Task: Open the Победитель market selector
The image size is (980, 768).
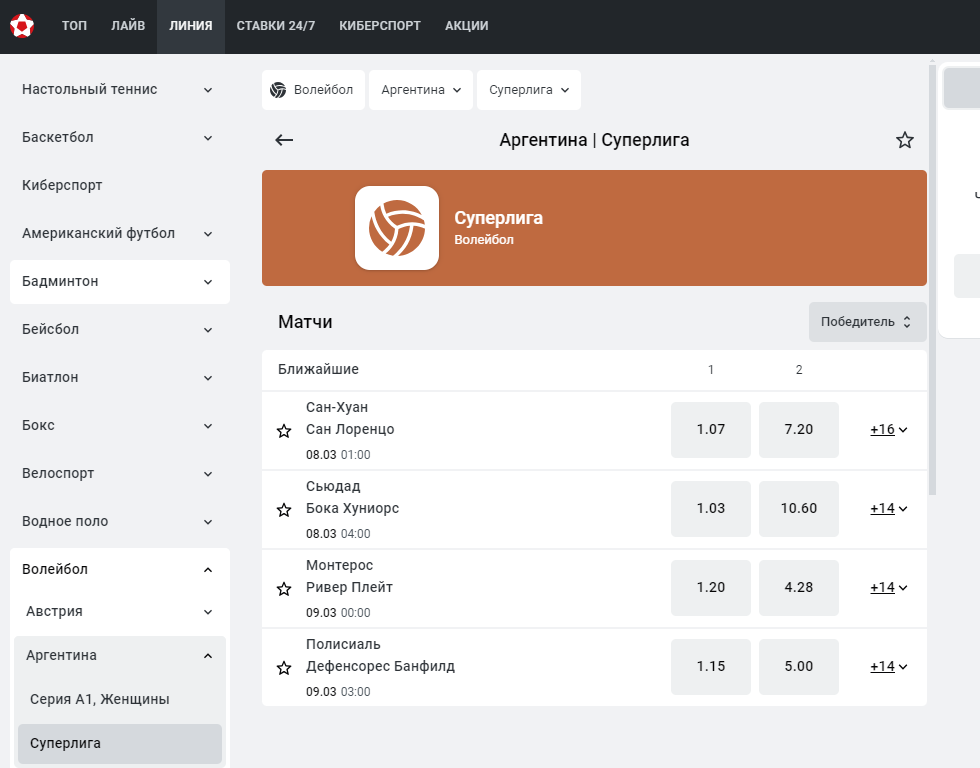Action: (x=868, y=322)
